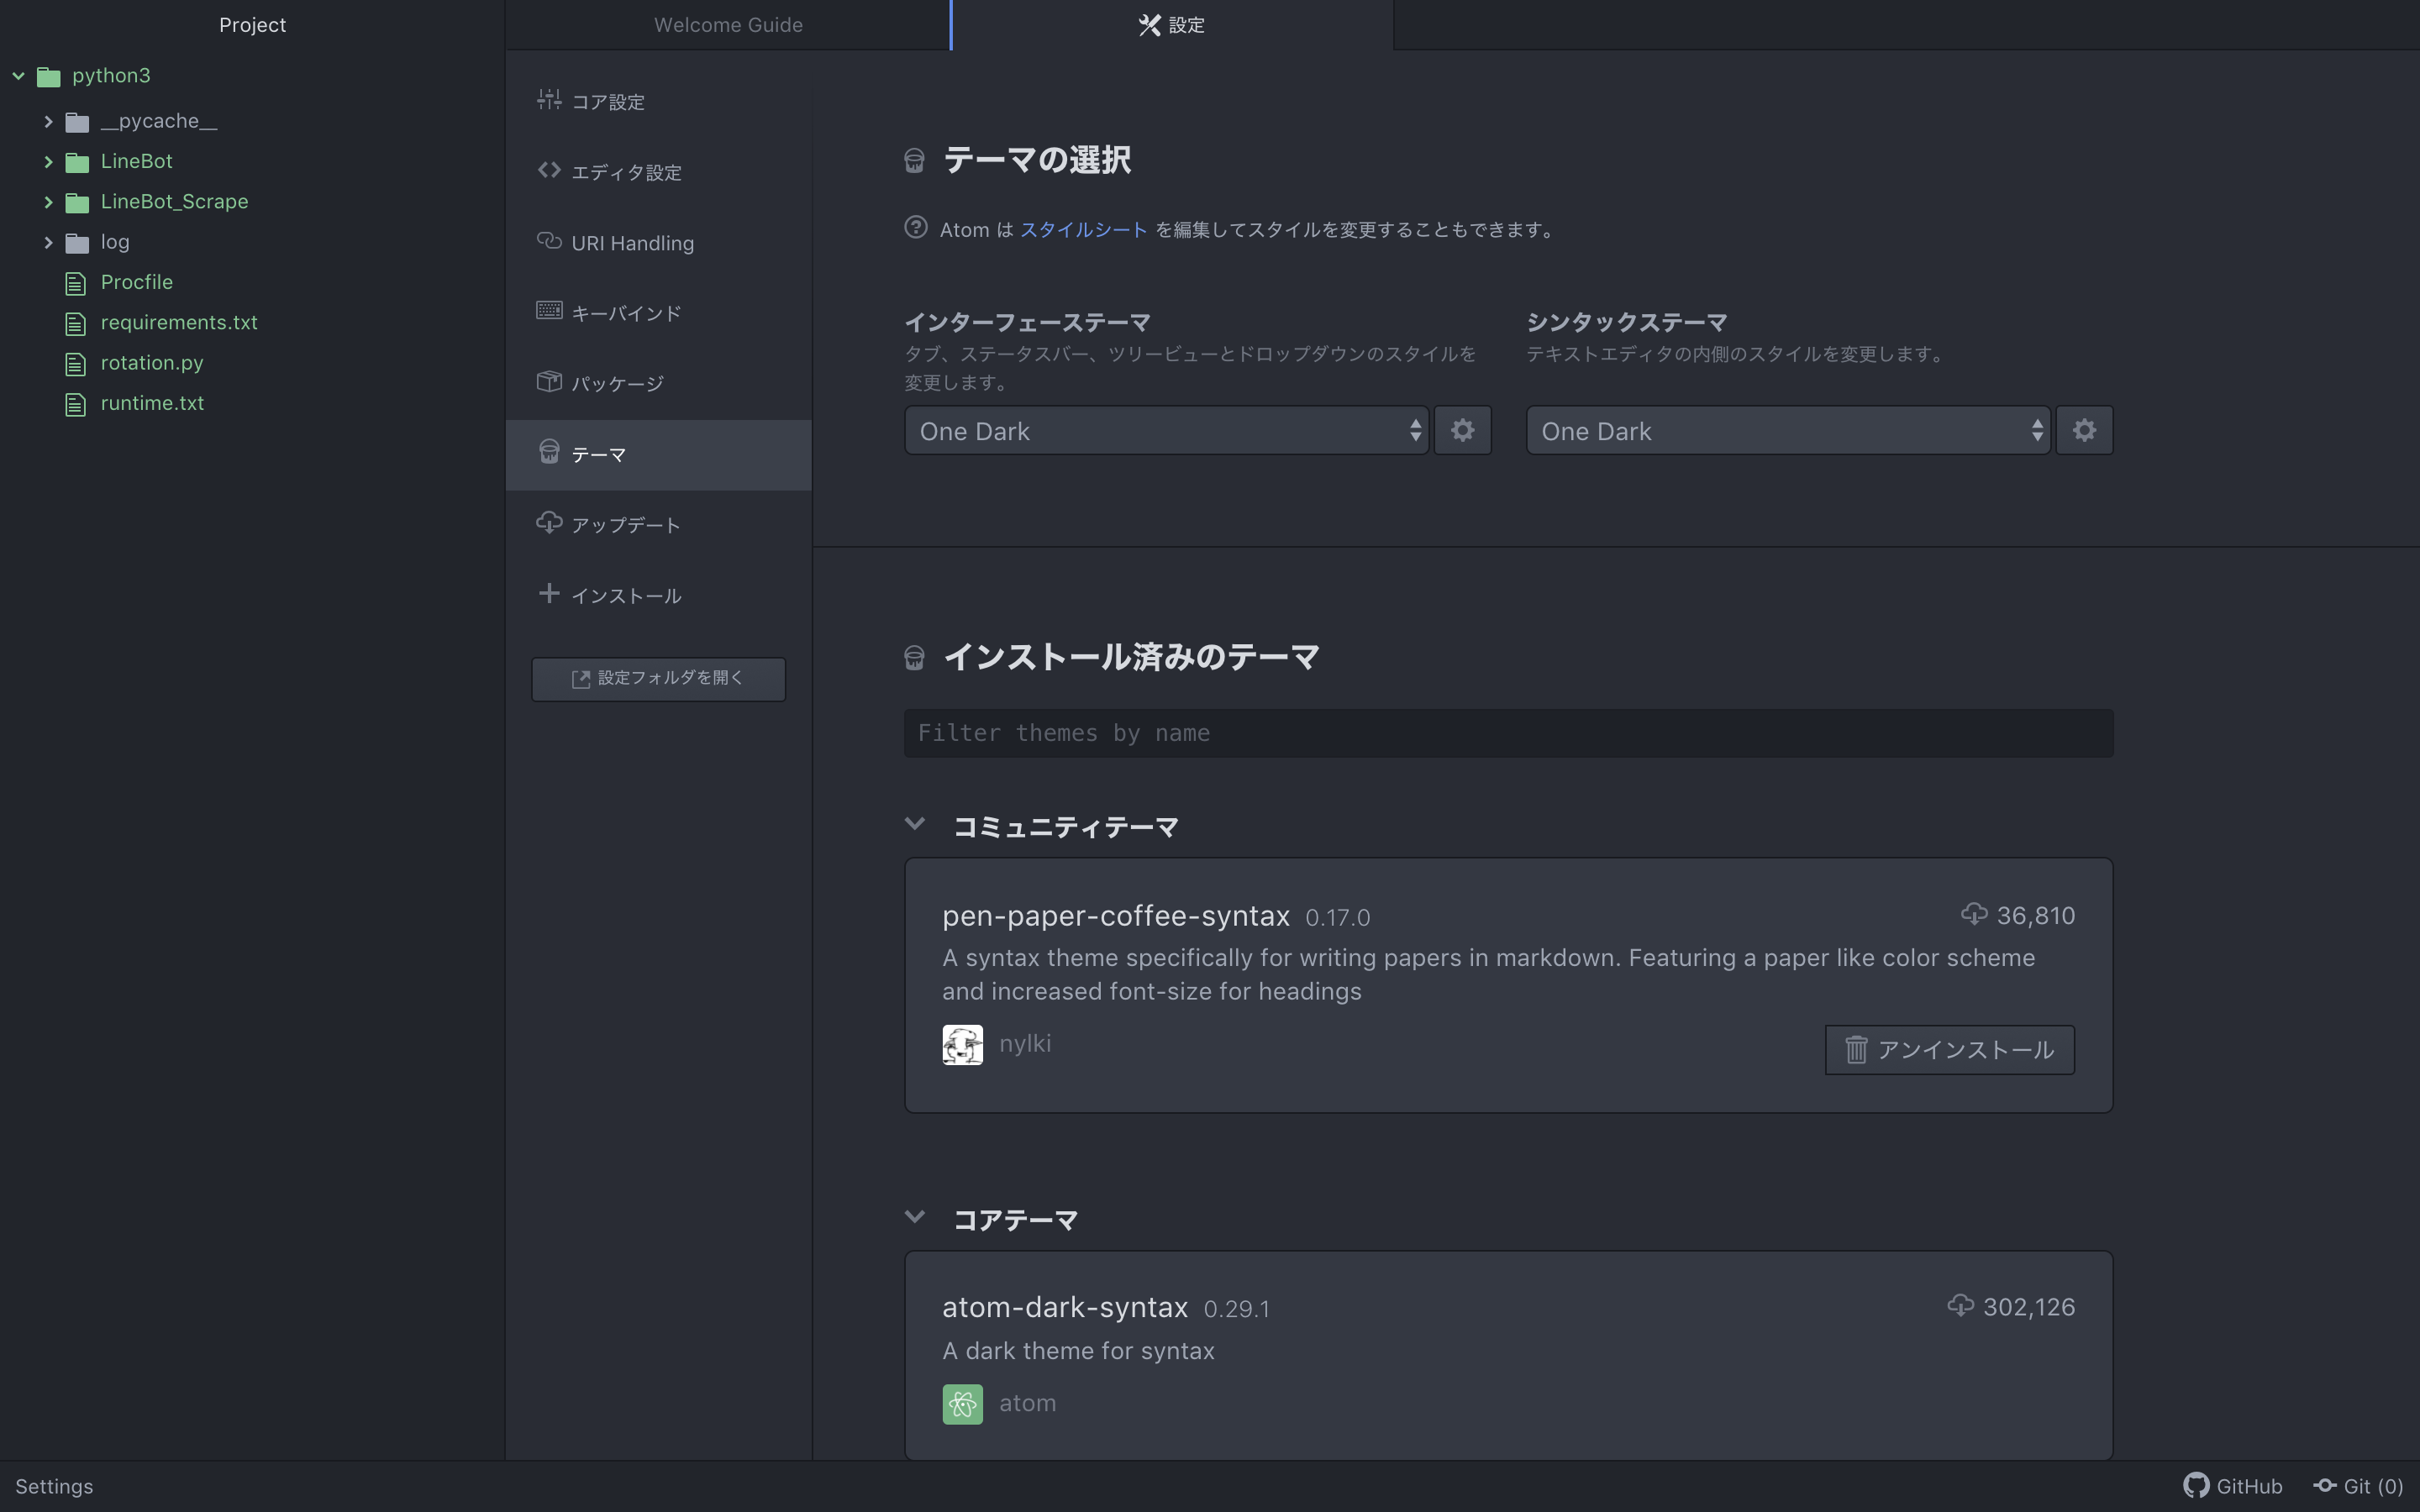The width and height of the screenshot is (2420, 1512).
Task: Select runtime.txt in the project tree
Action: coord(152,403)
